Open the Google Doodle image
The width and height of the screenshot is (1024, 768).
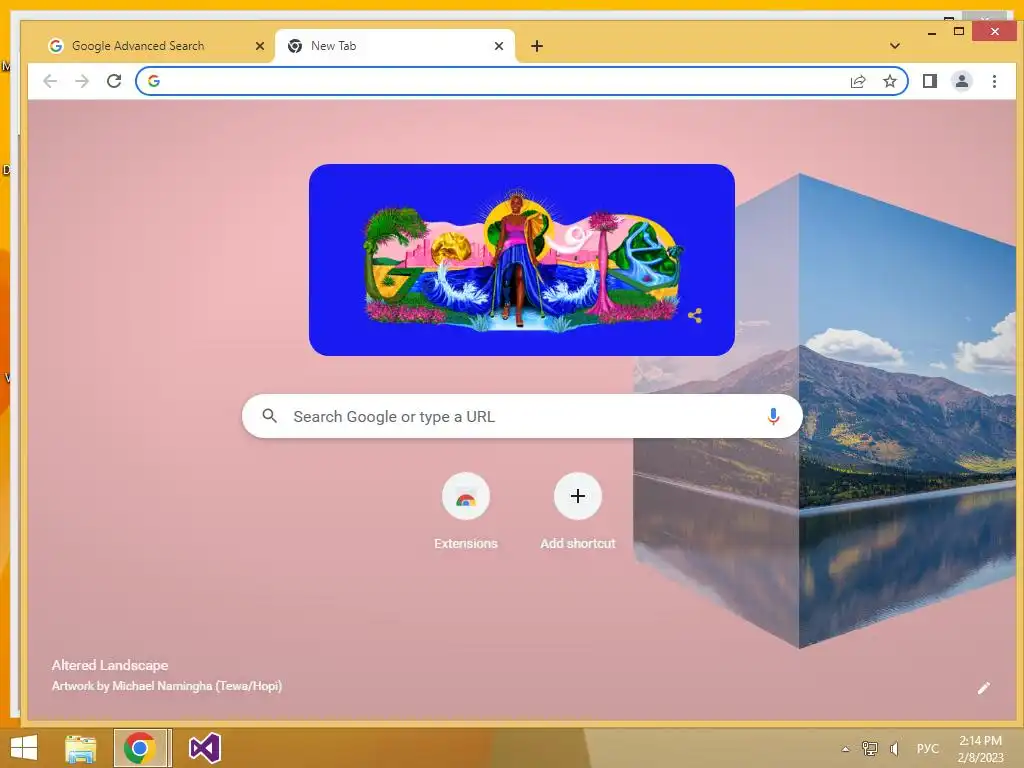click(x=522, y=260)
